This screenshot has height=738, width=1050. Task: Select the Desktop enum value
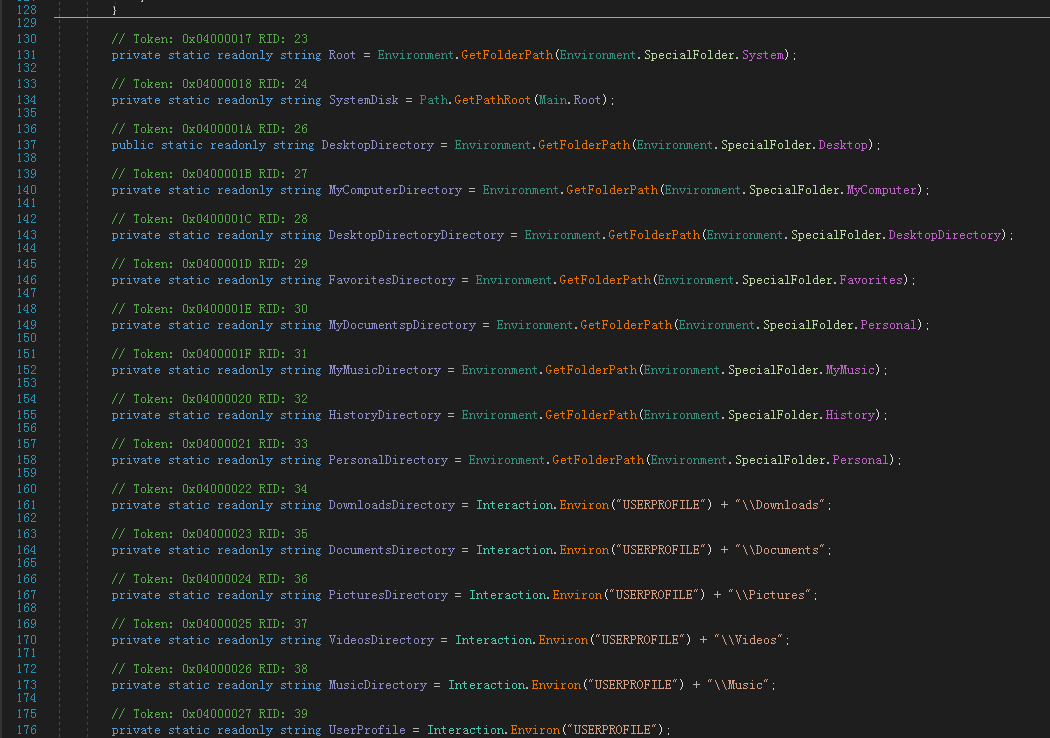[x=843, y=145]
